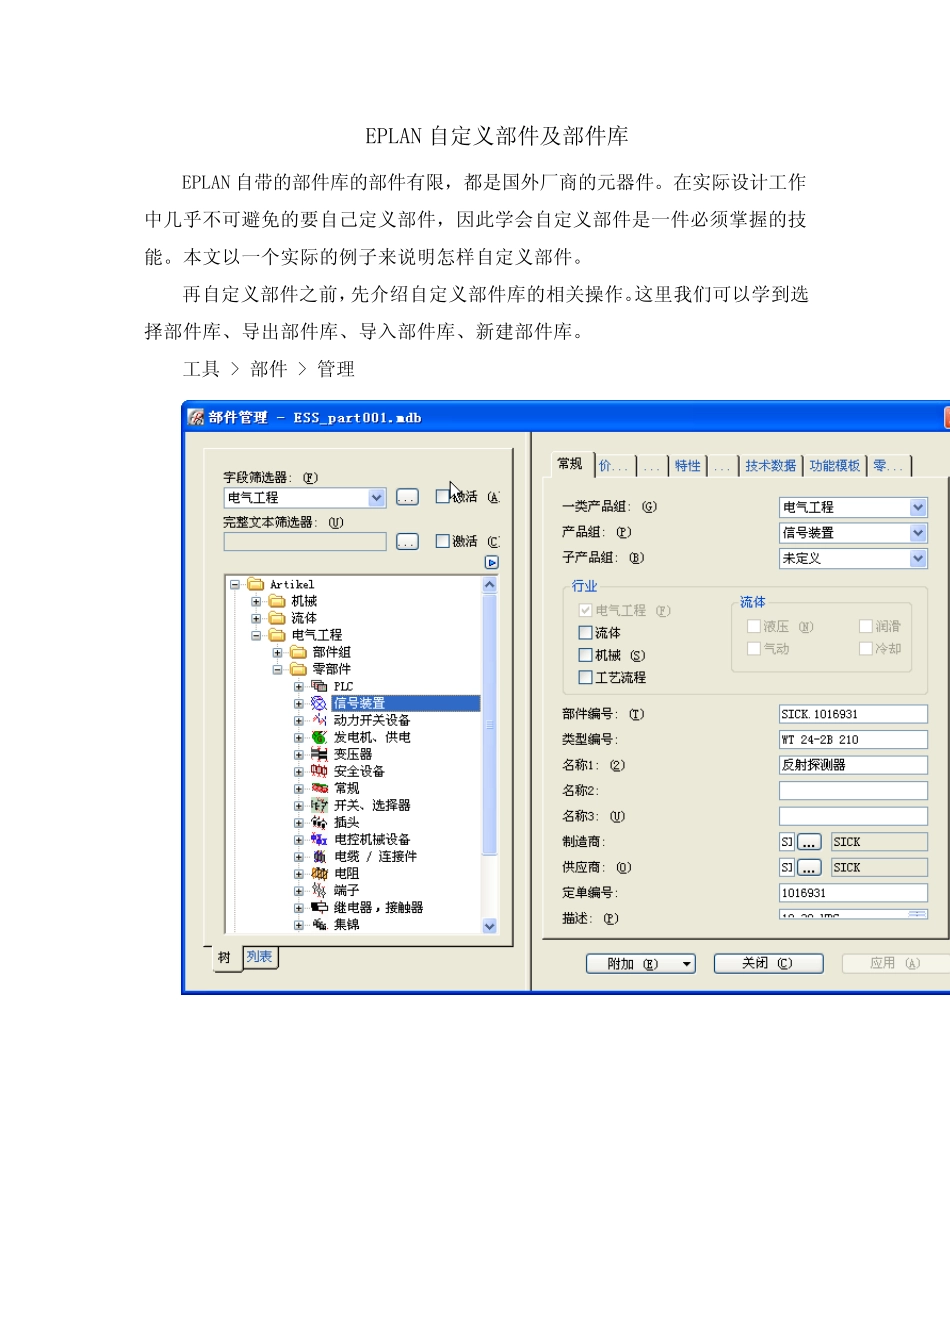Click the Artikel root folder icon
950x1344 pixels.
tap(255, 584)
